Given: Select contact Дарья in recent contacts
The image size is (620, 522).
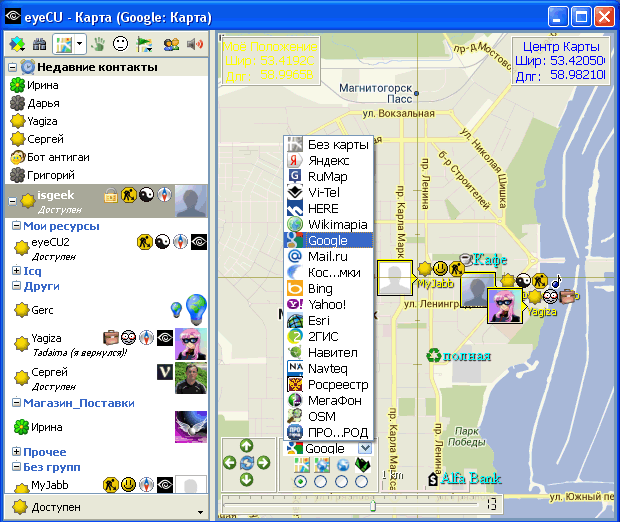Looking at the screenshot, I should point(44,103).
